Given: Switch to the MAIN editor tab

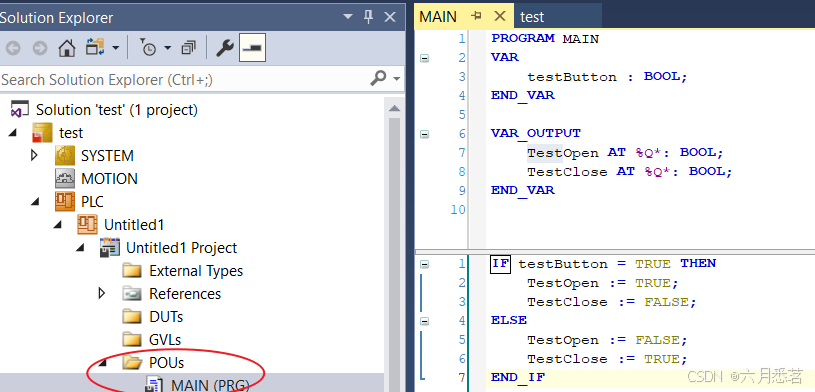Looking at the screenshot, I should [438, 17].
